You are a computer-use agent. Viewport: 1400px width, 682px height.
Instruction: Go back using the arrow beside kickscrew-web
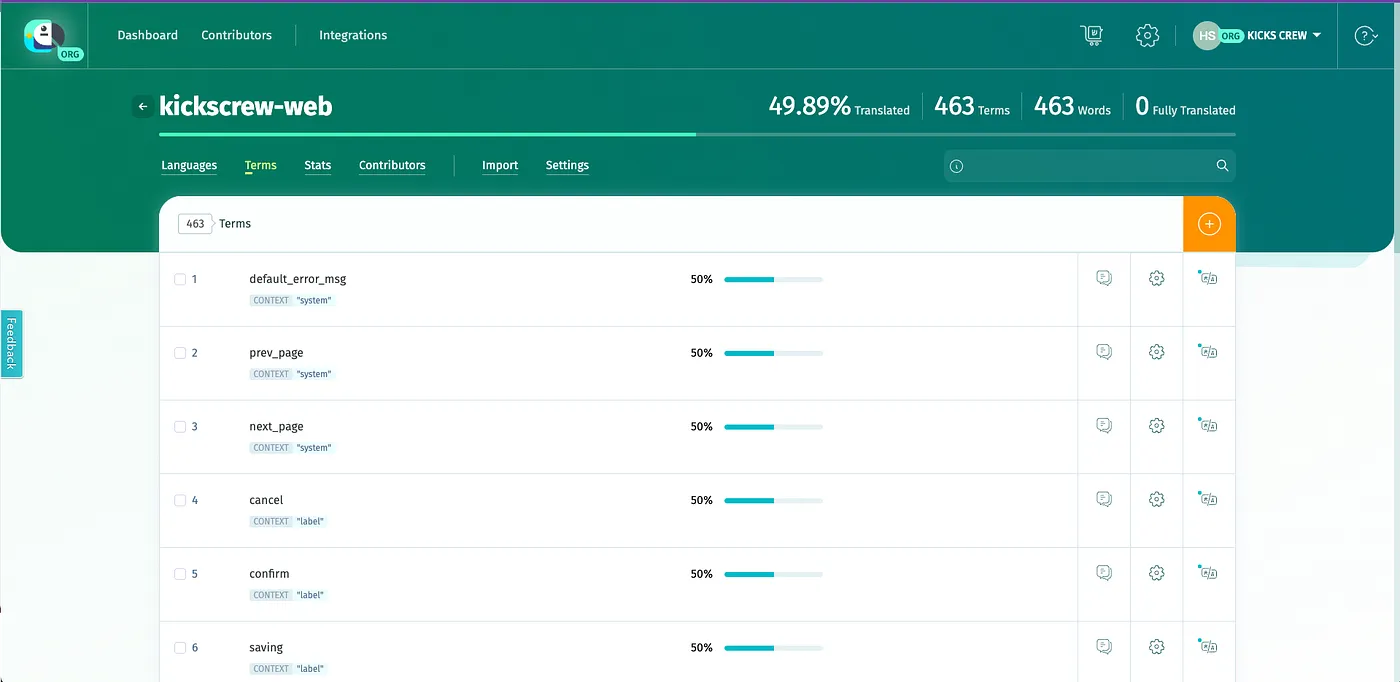pyautogui.click(x=143, y=106)
